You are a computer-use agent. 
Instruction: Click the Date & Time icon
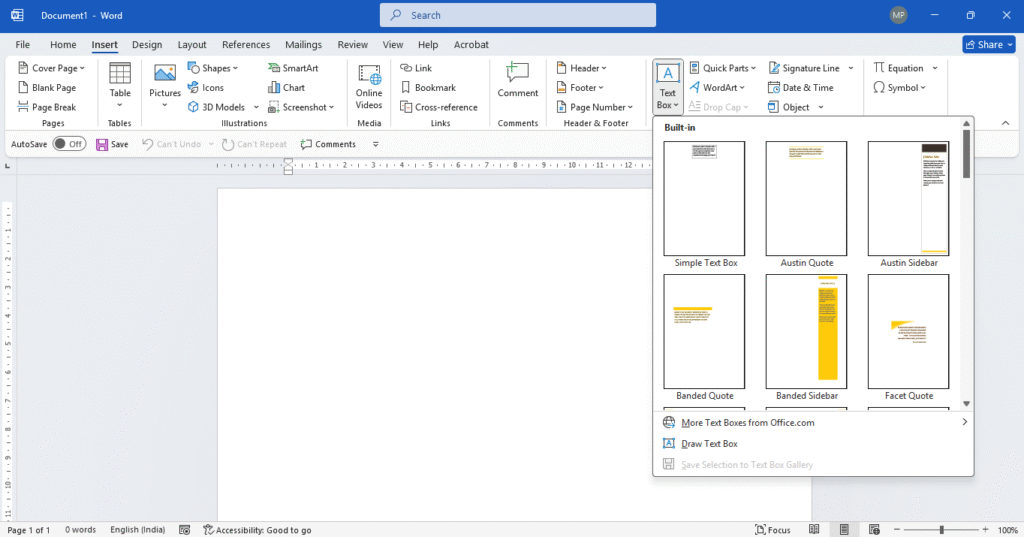coord(775,88)
